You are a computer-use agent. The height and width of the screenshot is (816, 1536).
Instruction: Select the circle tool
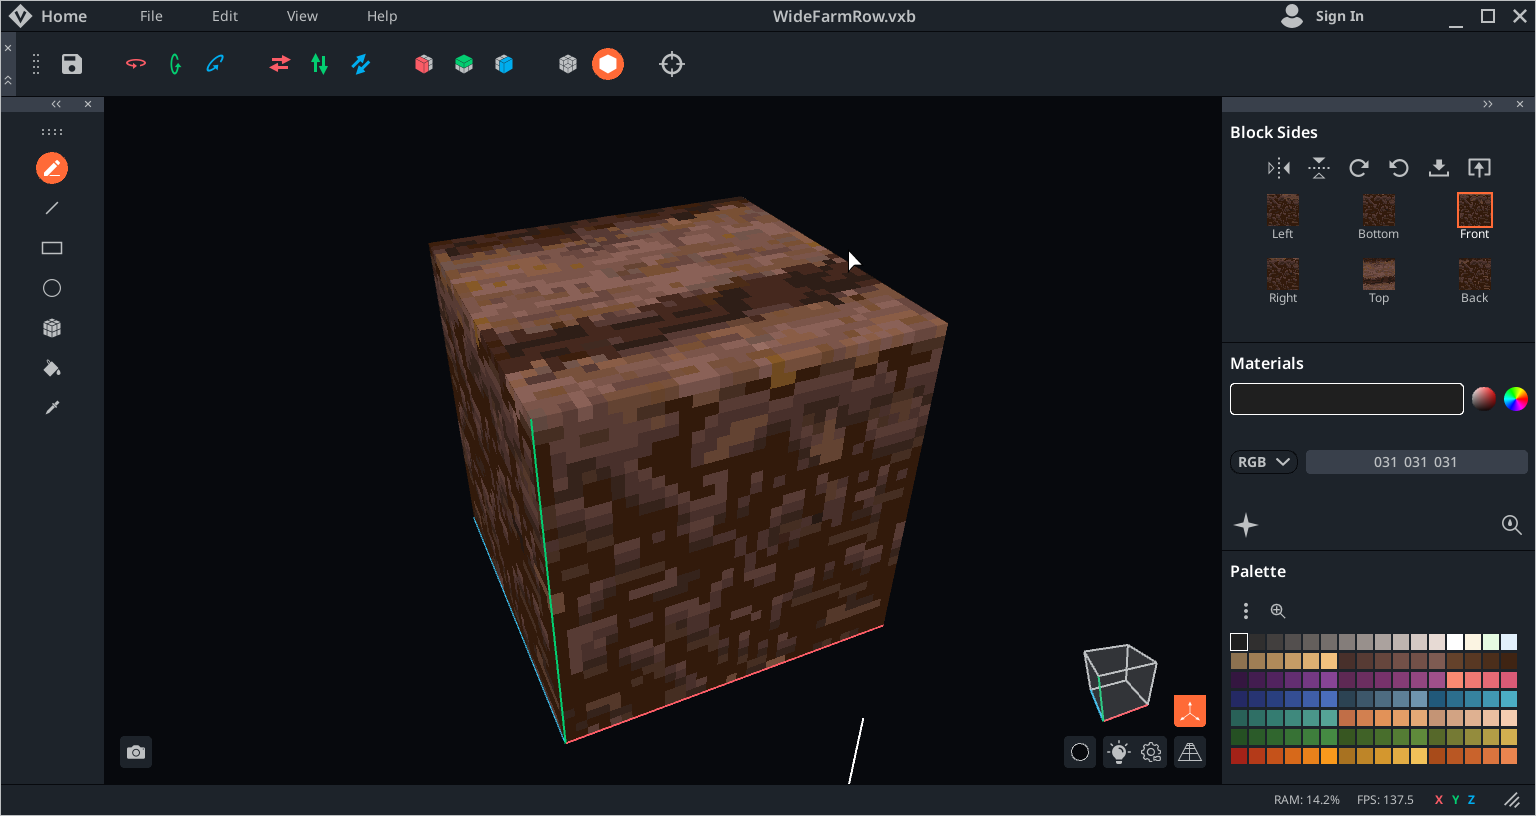[x=52, y=288]
